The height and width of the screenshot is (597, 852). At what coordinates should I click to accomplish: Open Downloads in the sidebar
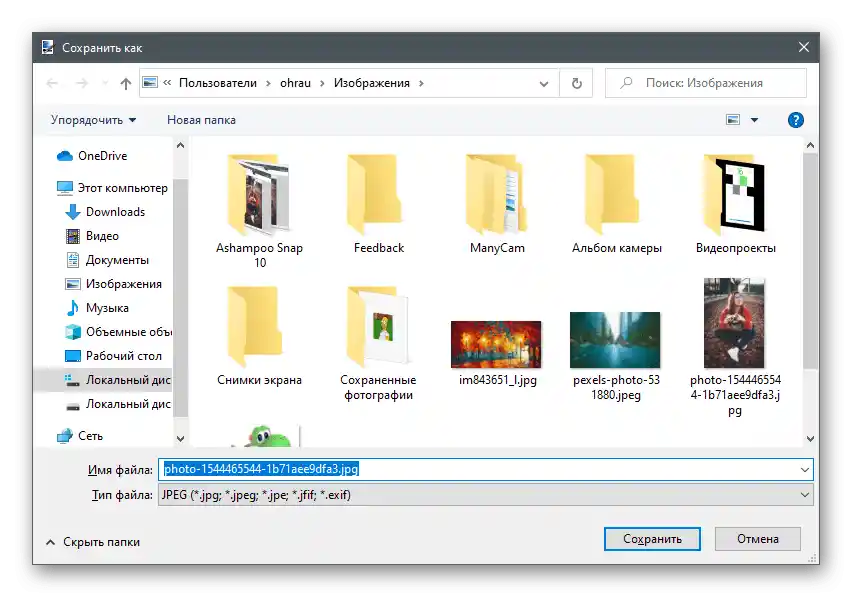tap(105, 212)
